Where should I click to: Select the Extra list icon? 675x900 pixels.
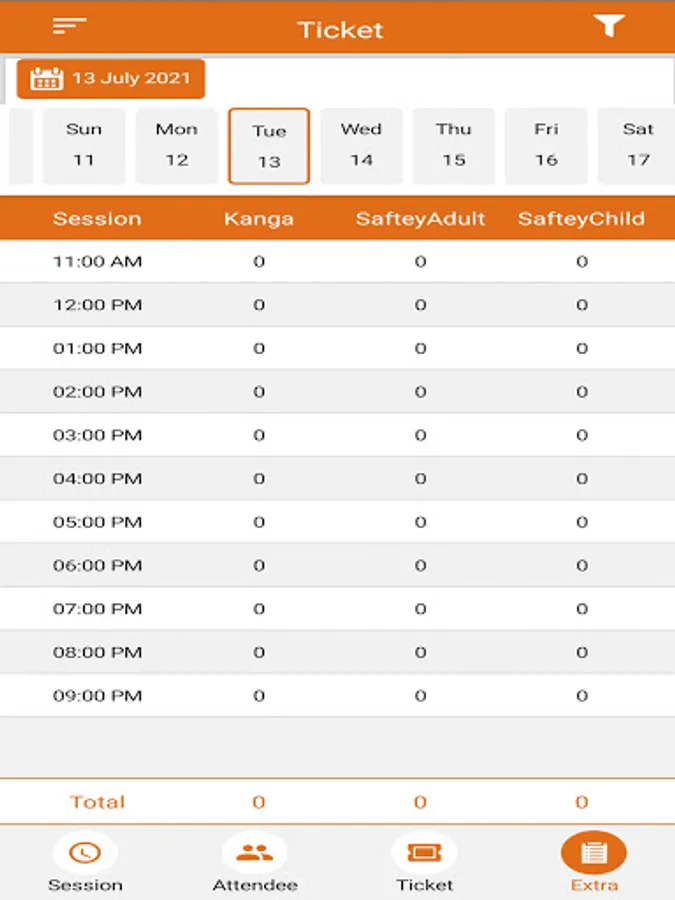click(x=593, y=852)
